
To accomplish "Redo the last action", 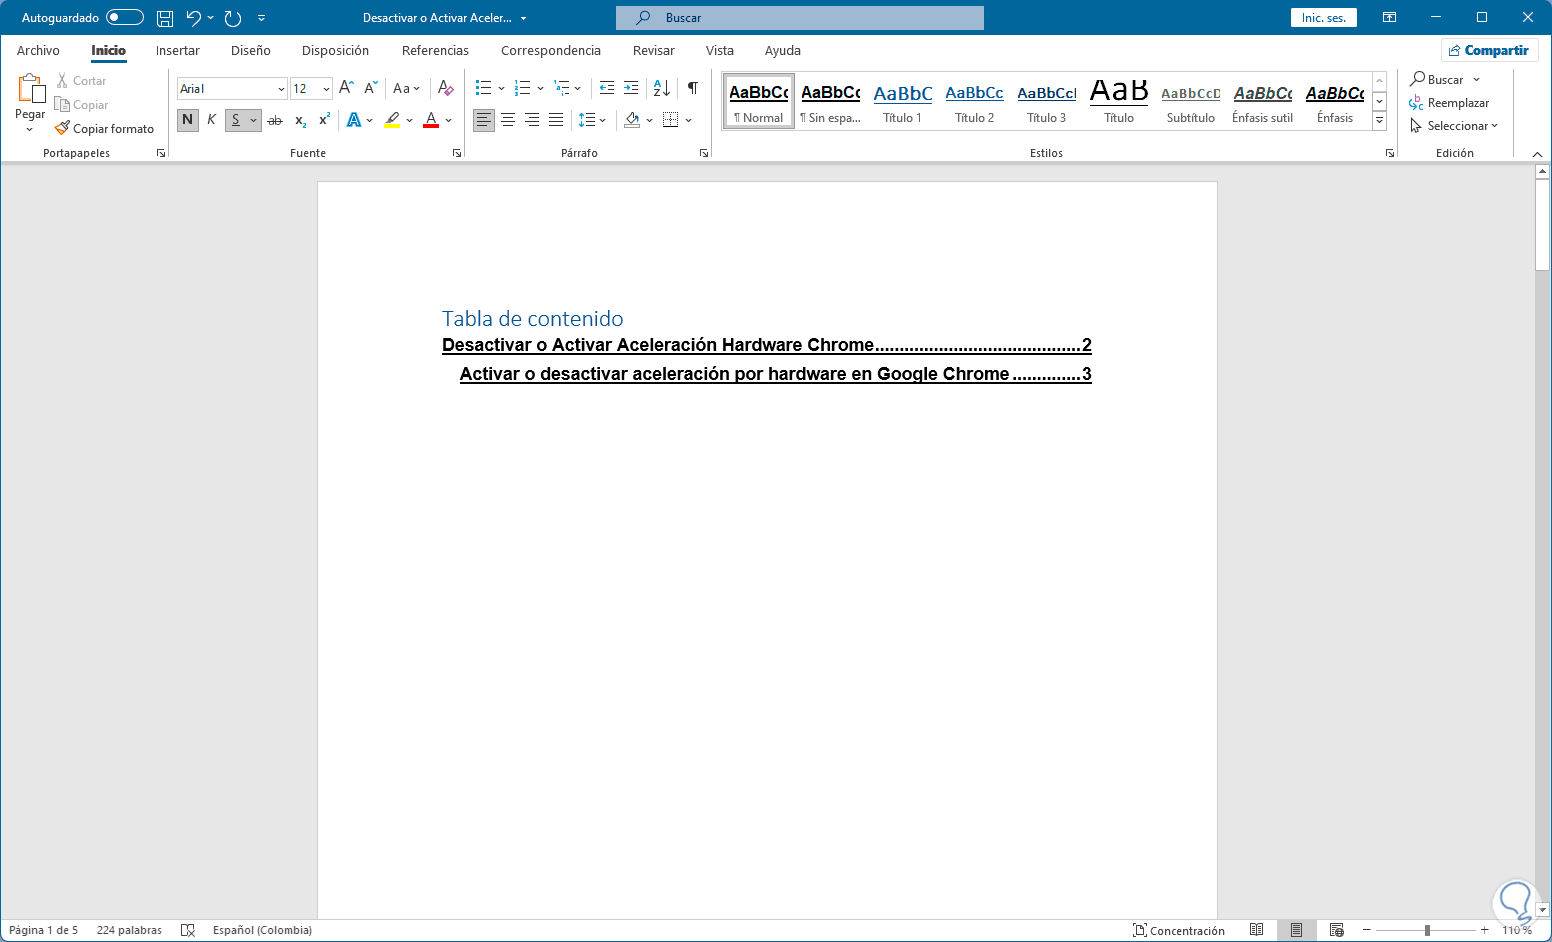I will pyautogui.click(x=233, y=18).
